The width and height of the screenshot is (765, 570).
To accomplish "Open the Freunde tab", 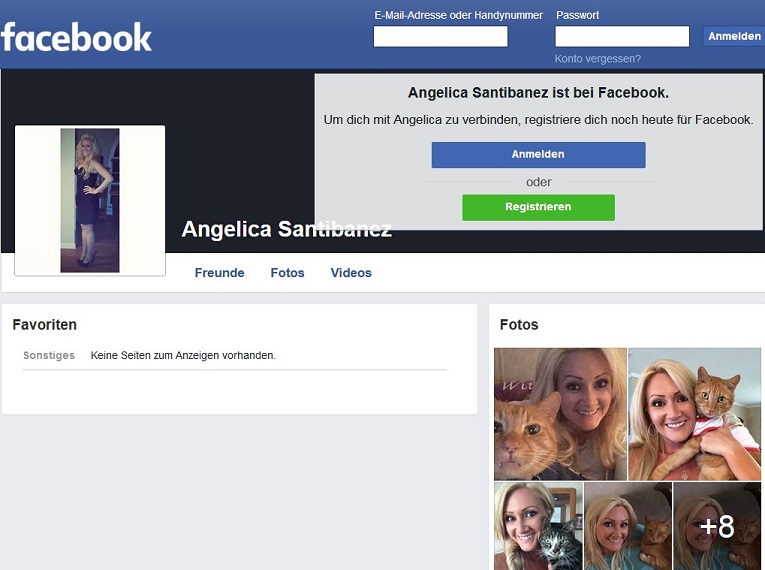I will point(220,273).
